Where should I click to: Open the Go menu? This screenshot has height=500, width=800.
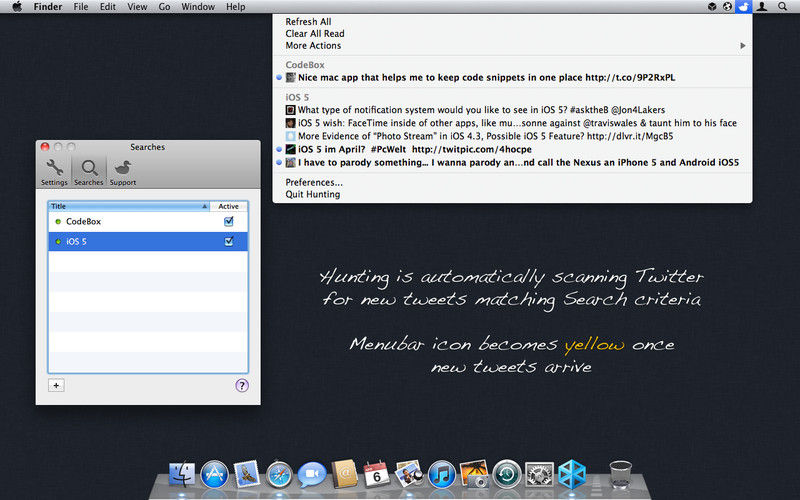click(164, 7)
